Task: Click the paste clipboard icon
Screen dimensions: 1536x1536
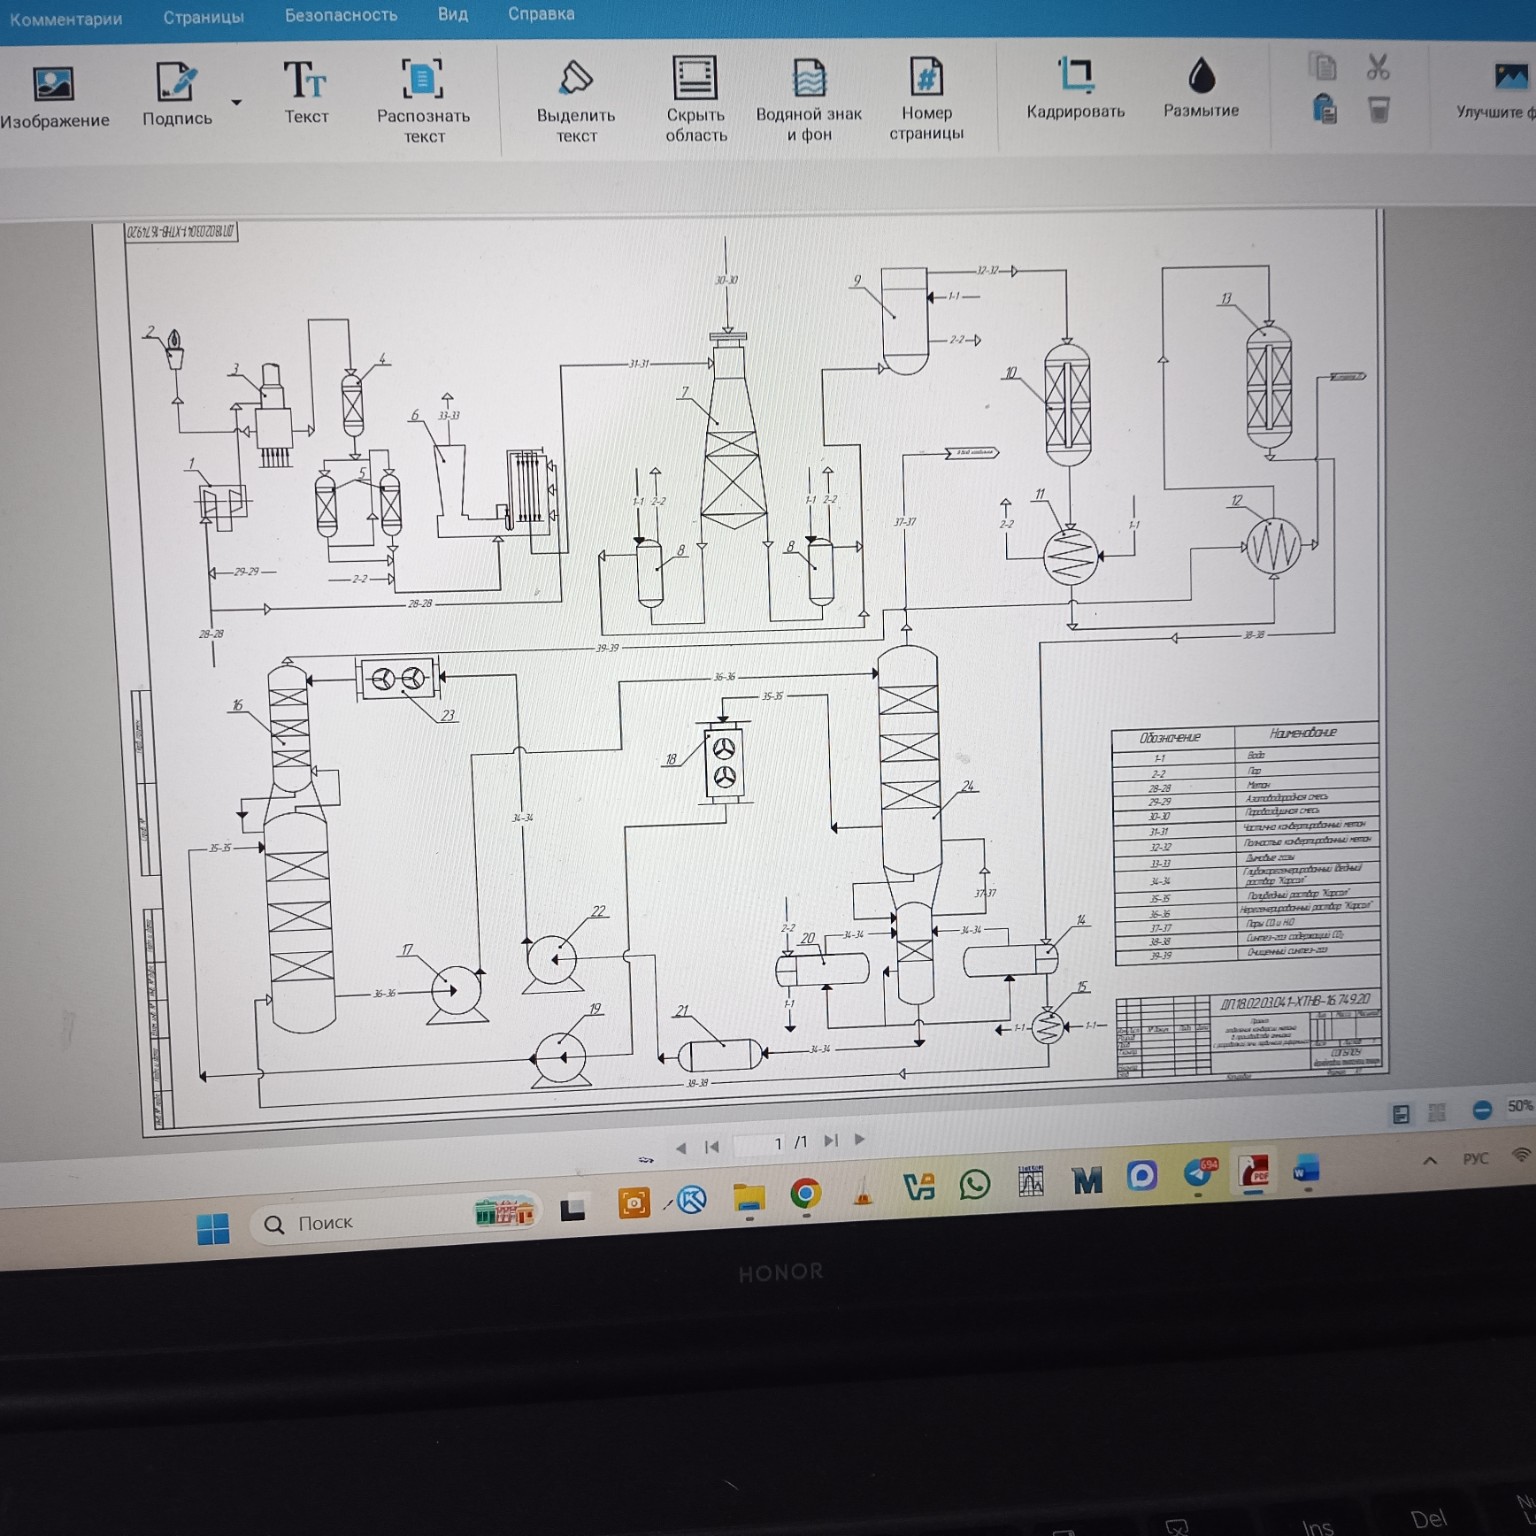Action: [1324, 108]
